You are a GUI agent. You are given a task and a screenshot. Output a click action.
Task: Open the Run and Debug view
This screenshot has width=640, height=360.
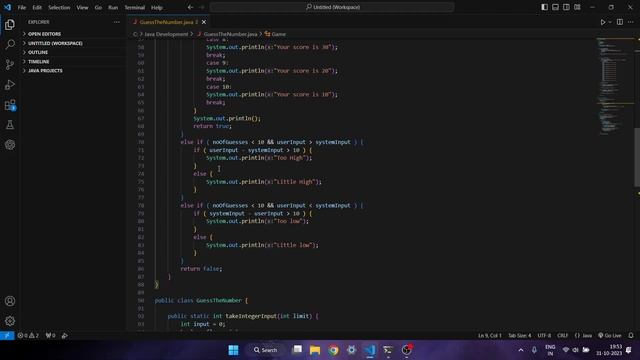point(10,84)
